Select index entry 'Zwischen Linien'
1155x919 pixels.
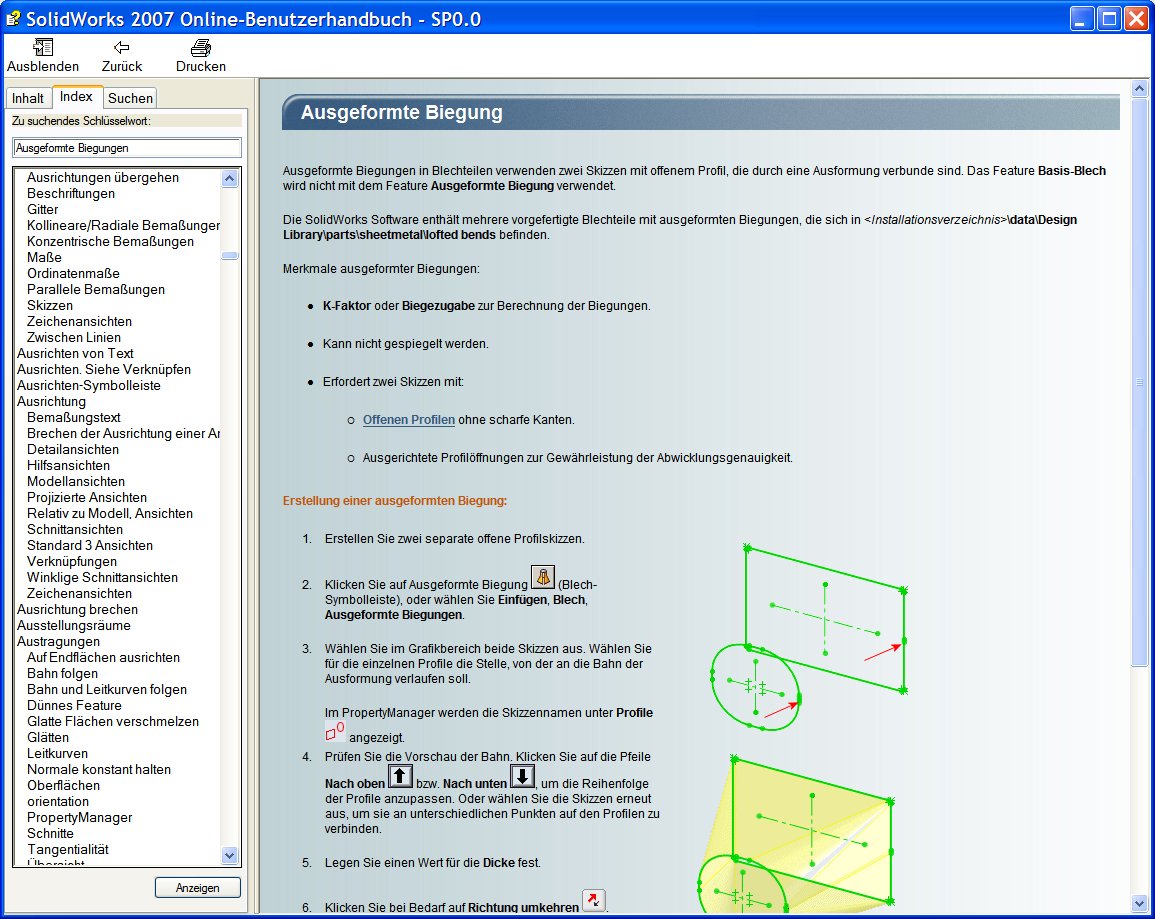[74, 337]
